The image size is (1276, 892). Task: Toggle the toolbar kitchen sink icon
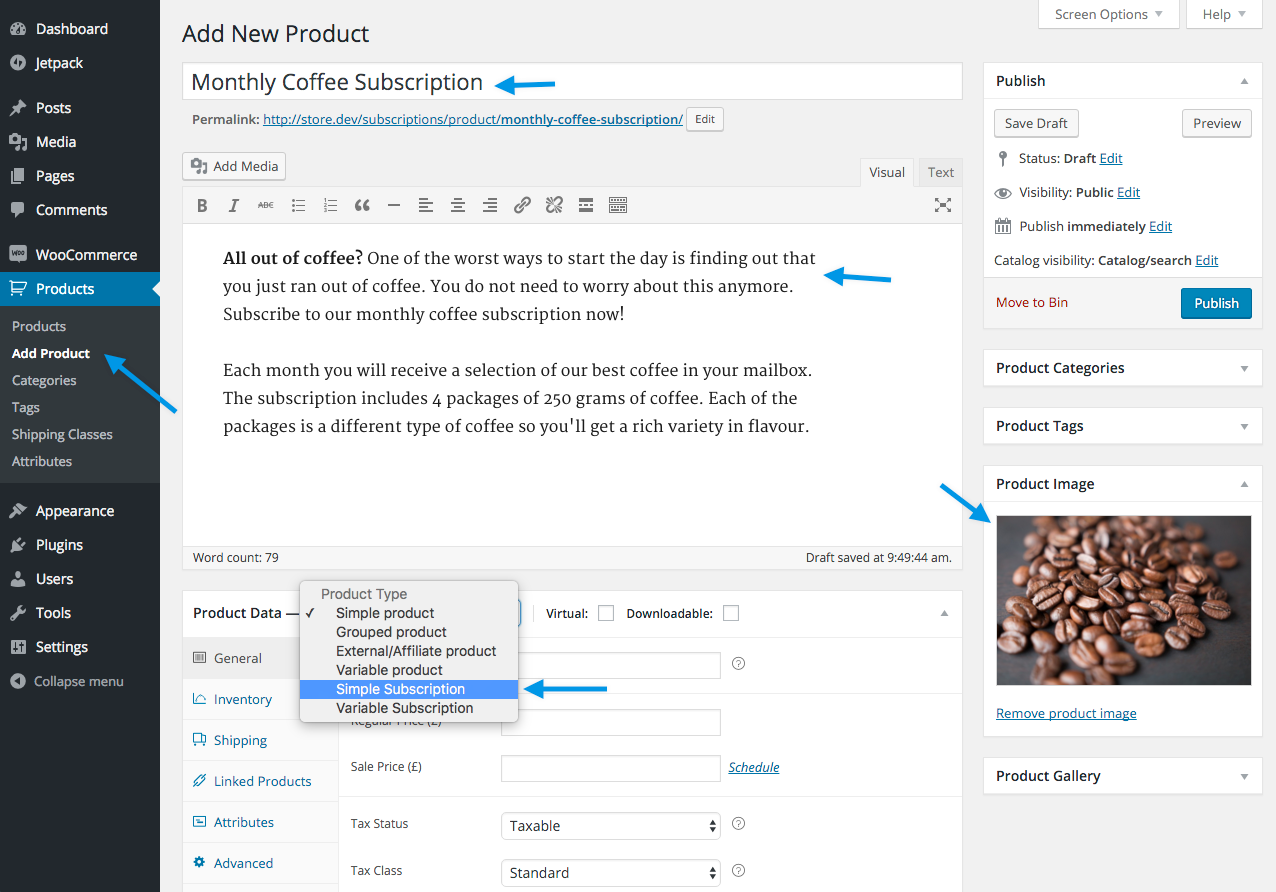point(618,205)
